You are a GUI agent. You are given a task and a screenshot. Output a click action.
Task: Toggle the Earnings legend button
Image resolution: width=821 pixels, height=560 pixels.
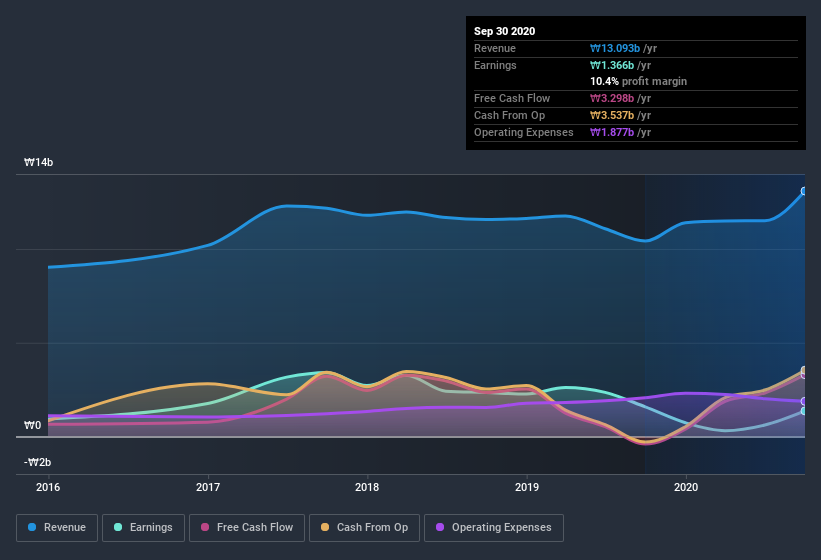(143, 528)
